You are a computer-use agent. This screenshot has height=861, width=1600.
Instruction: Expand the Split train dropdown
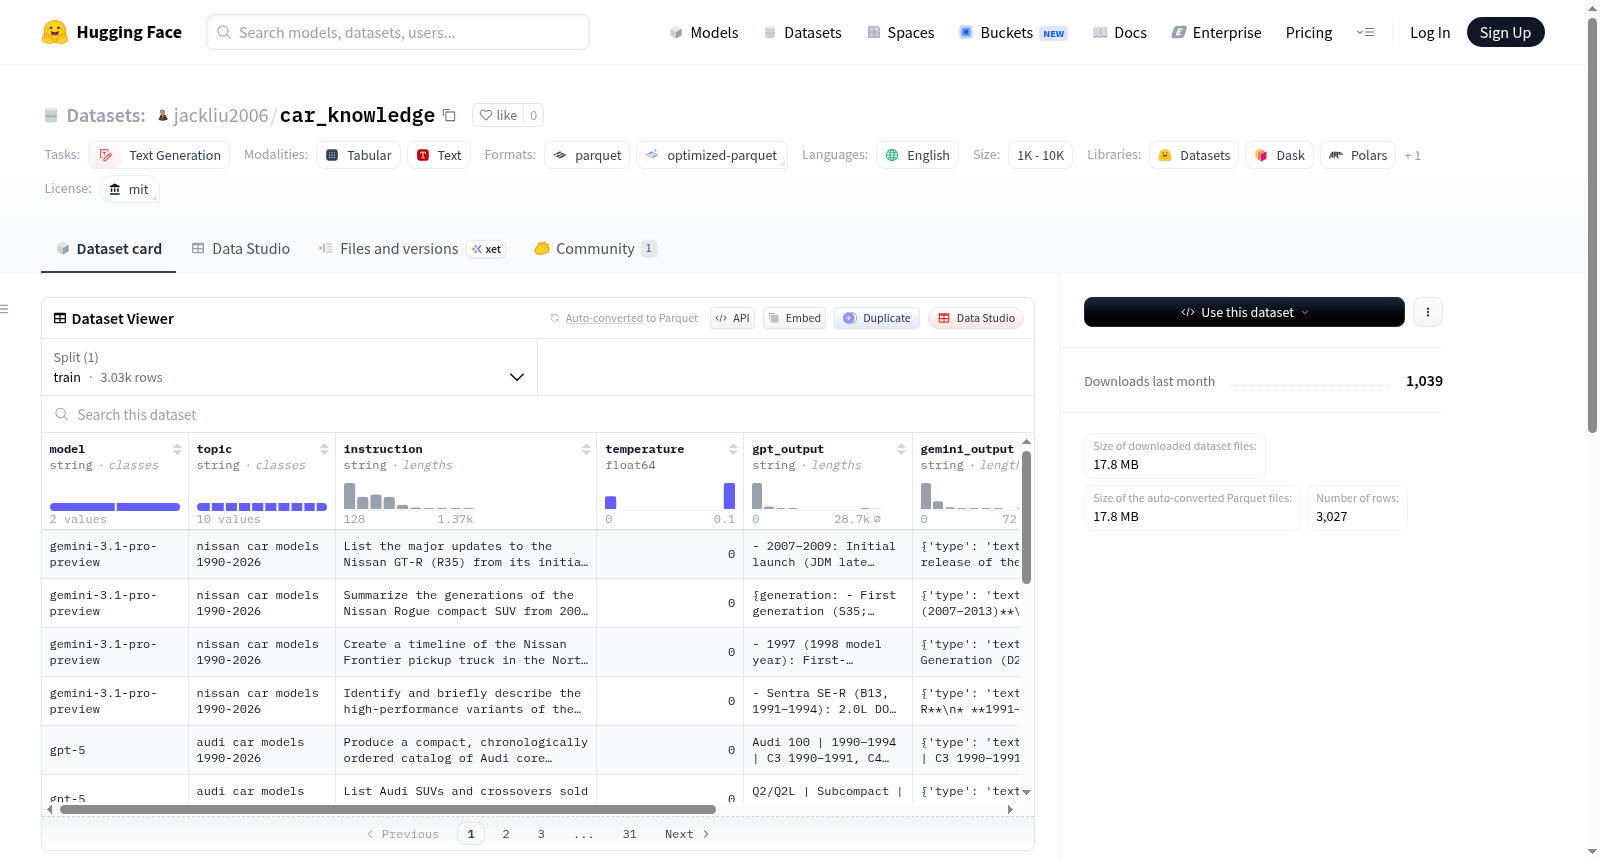tap(289, 367)
